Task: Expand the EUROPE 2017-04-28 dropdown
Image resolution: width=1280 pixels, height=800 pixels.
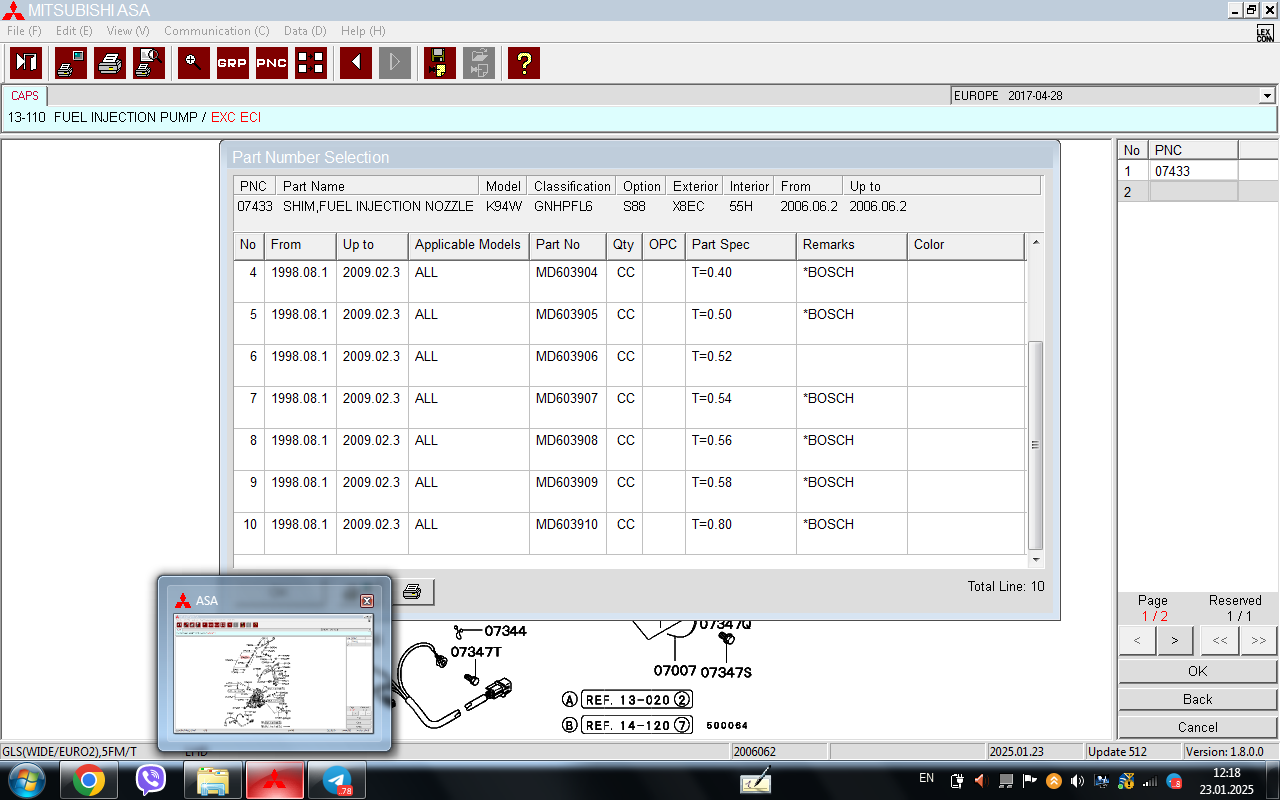Action: (x=1267, y=96)
